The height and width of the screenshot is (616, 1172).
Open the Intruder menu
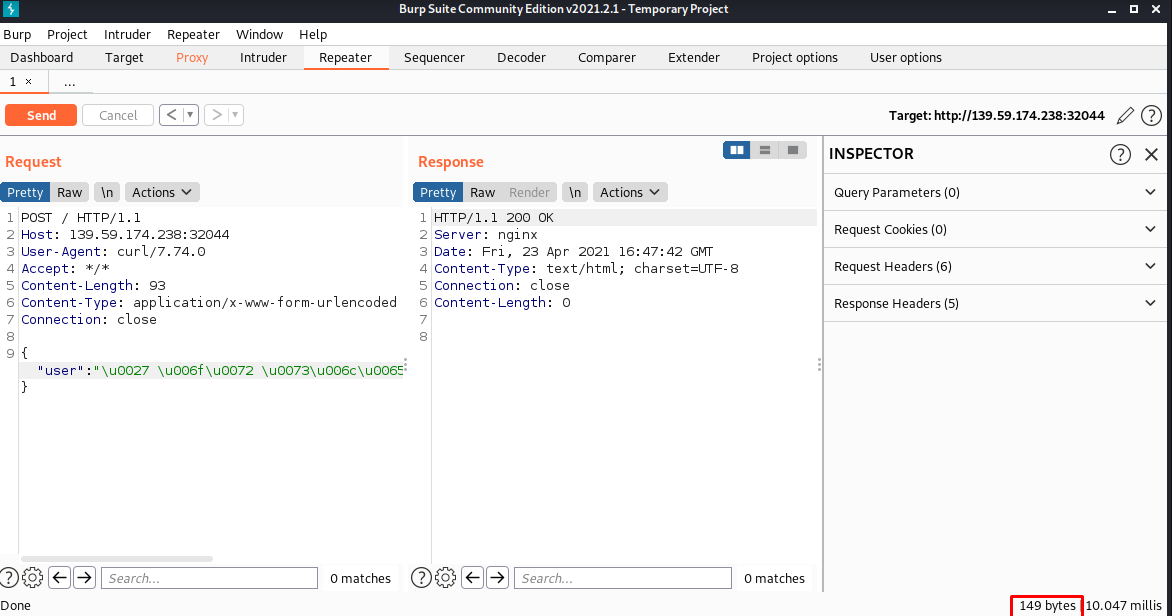pos(127,34)
